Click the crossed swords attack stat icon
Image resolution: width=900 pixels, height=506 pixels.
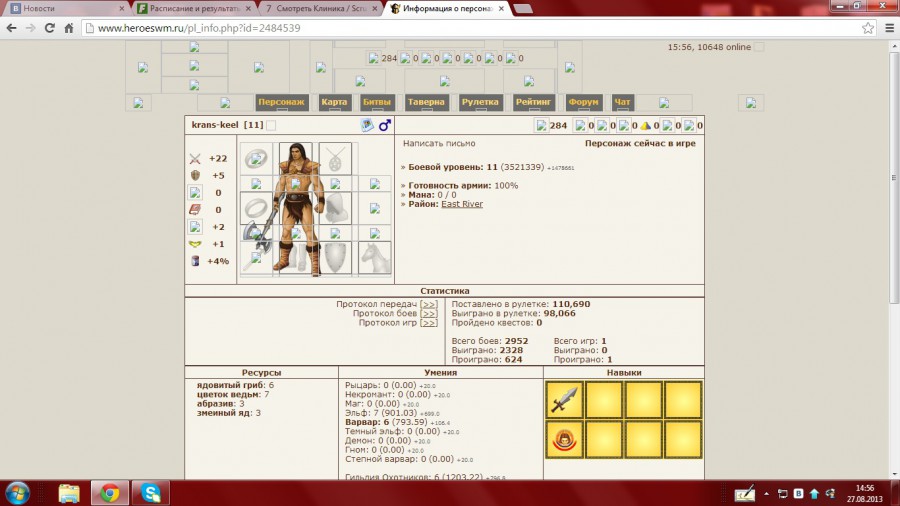click(195, 159)
